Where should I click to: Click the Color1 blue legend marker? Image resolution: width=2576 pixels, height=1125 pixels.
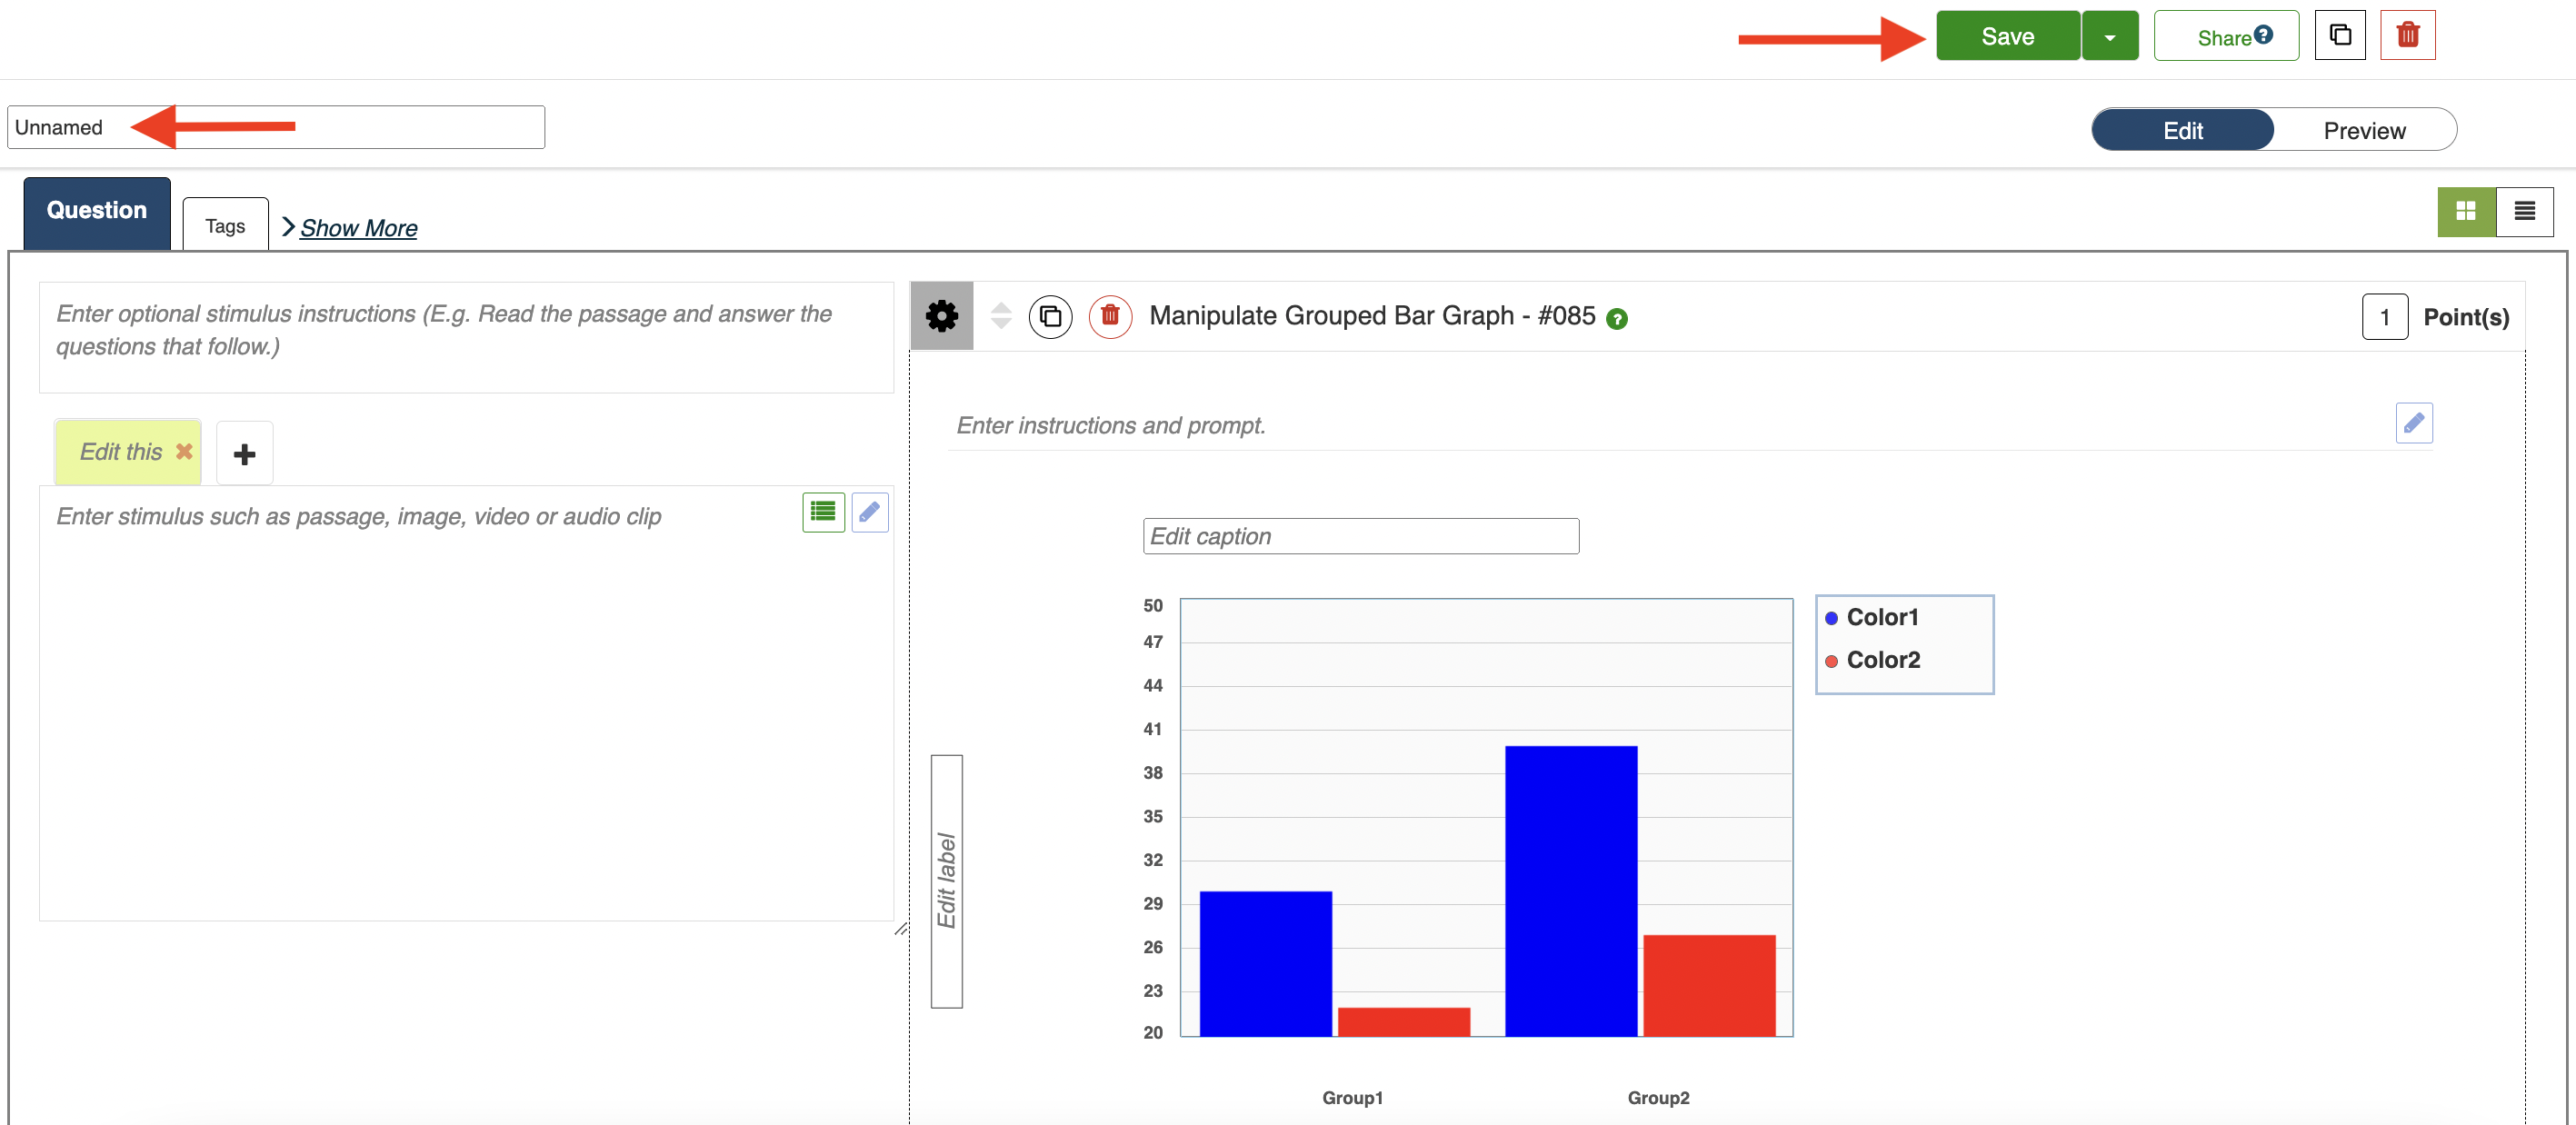[1831, 618]
